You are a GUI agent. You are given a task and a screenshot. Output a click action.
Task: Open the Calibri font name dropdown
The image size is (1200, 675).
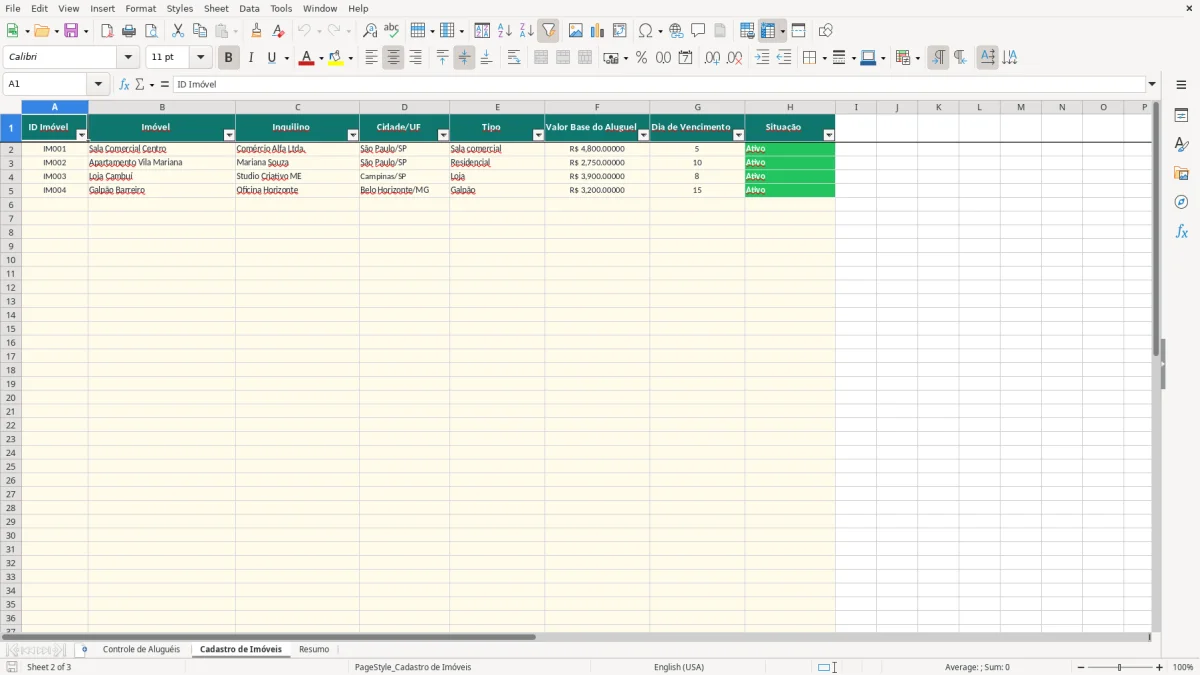[128, 58]
